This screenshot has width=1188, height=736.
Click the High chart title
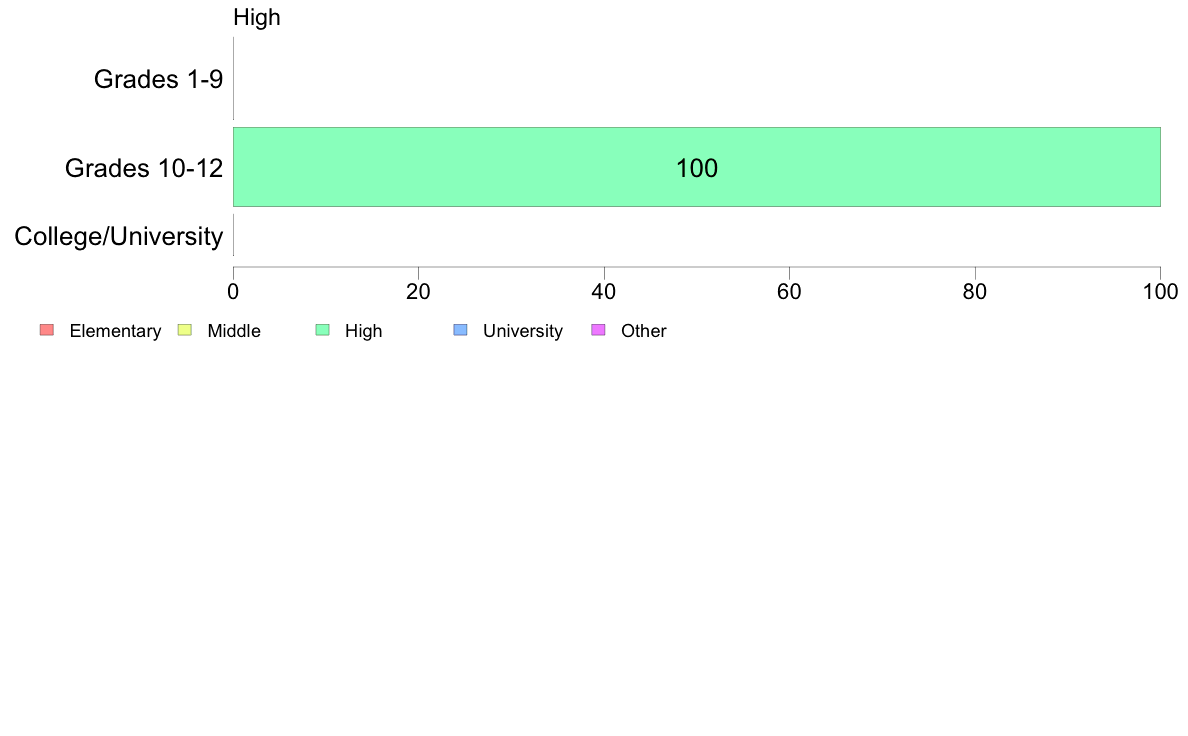point(257,17)
